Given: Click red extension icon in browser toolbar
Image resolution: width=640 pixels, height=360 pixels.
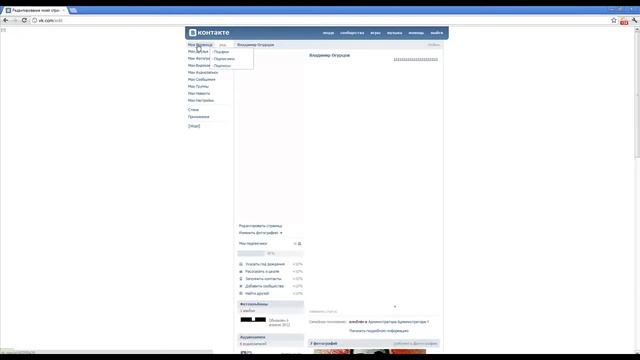Looking at the screenshot, I should 624,21.
